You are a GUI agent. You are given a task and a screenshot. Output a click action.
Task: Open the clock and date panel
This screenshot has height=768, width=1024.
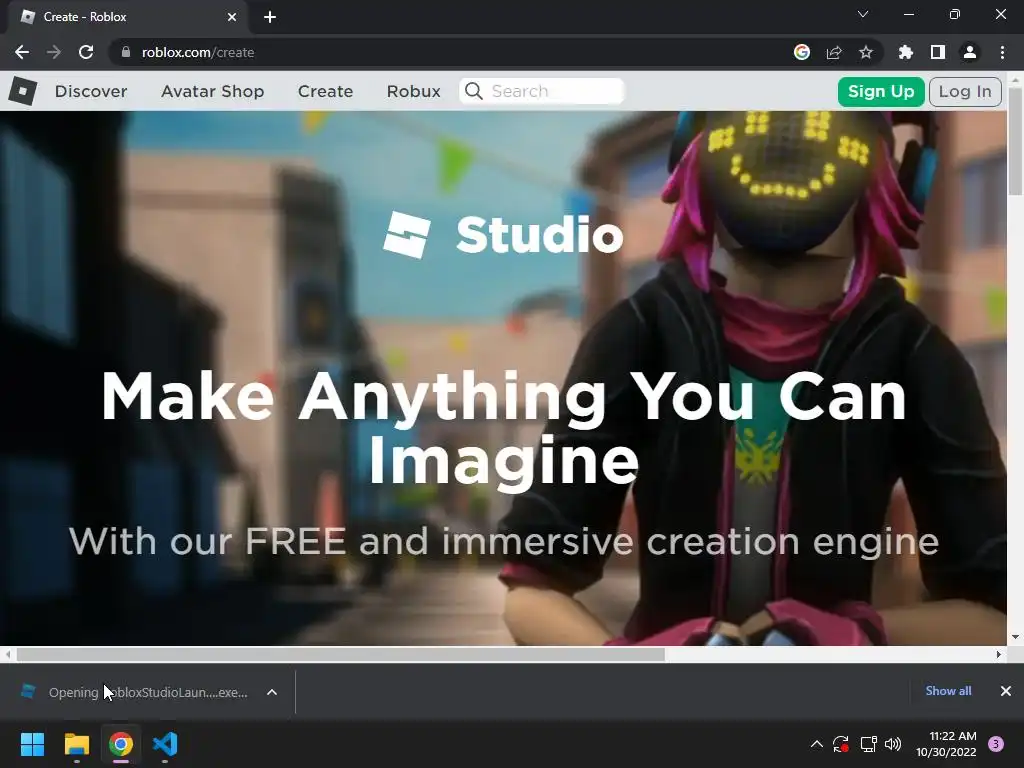click(946, 744)
